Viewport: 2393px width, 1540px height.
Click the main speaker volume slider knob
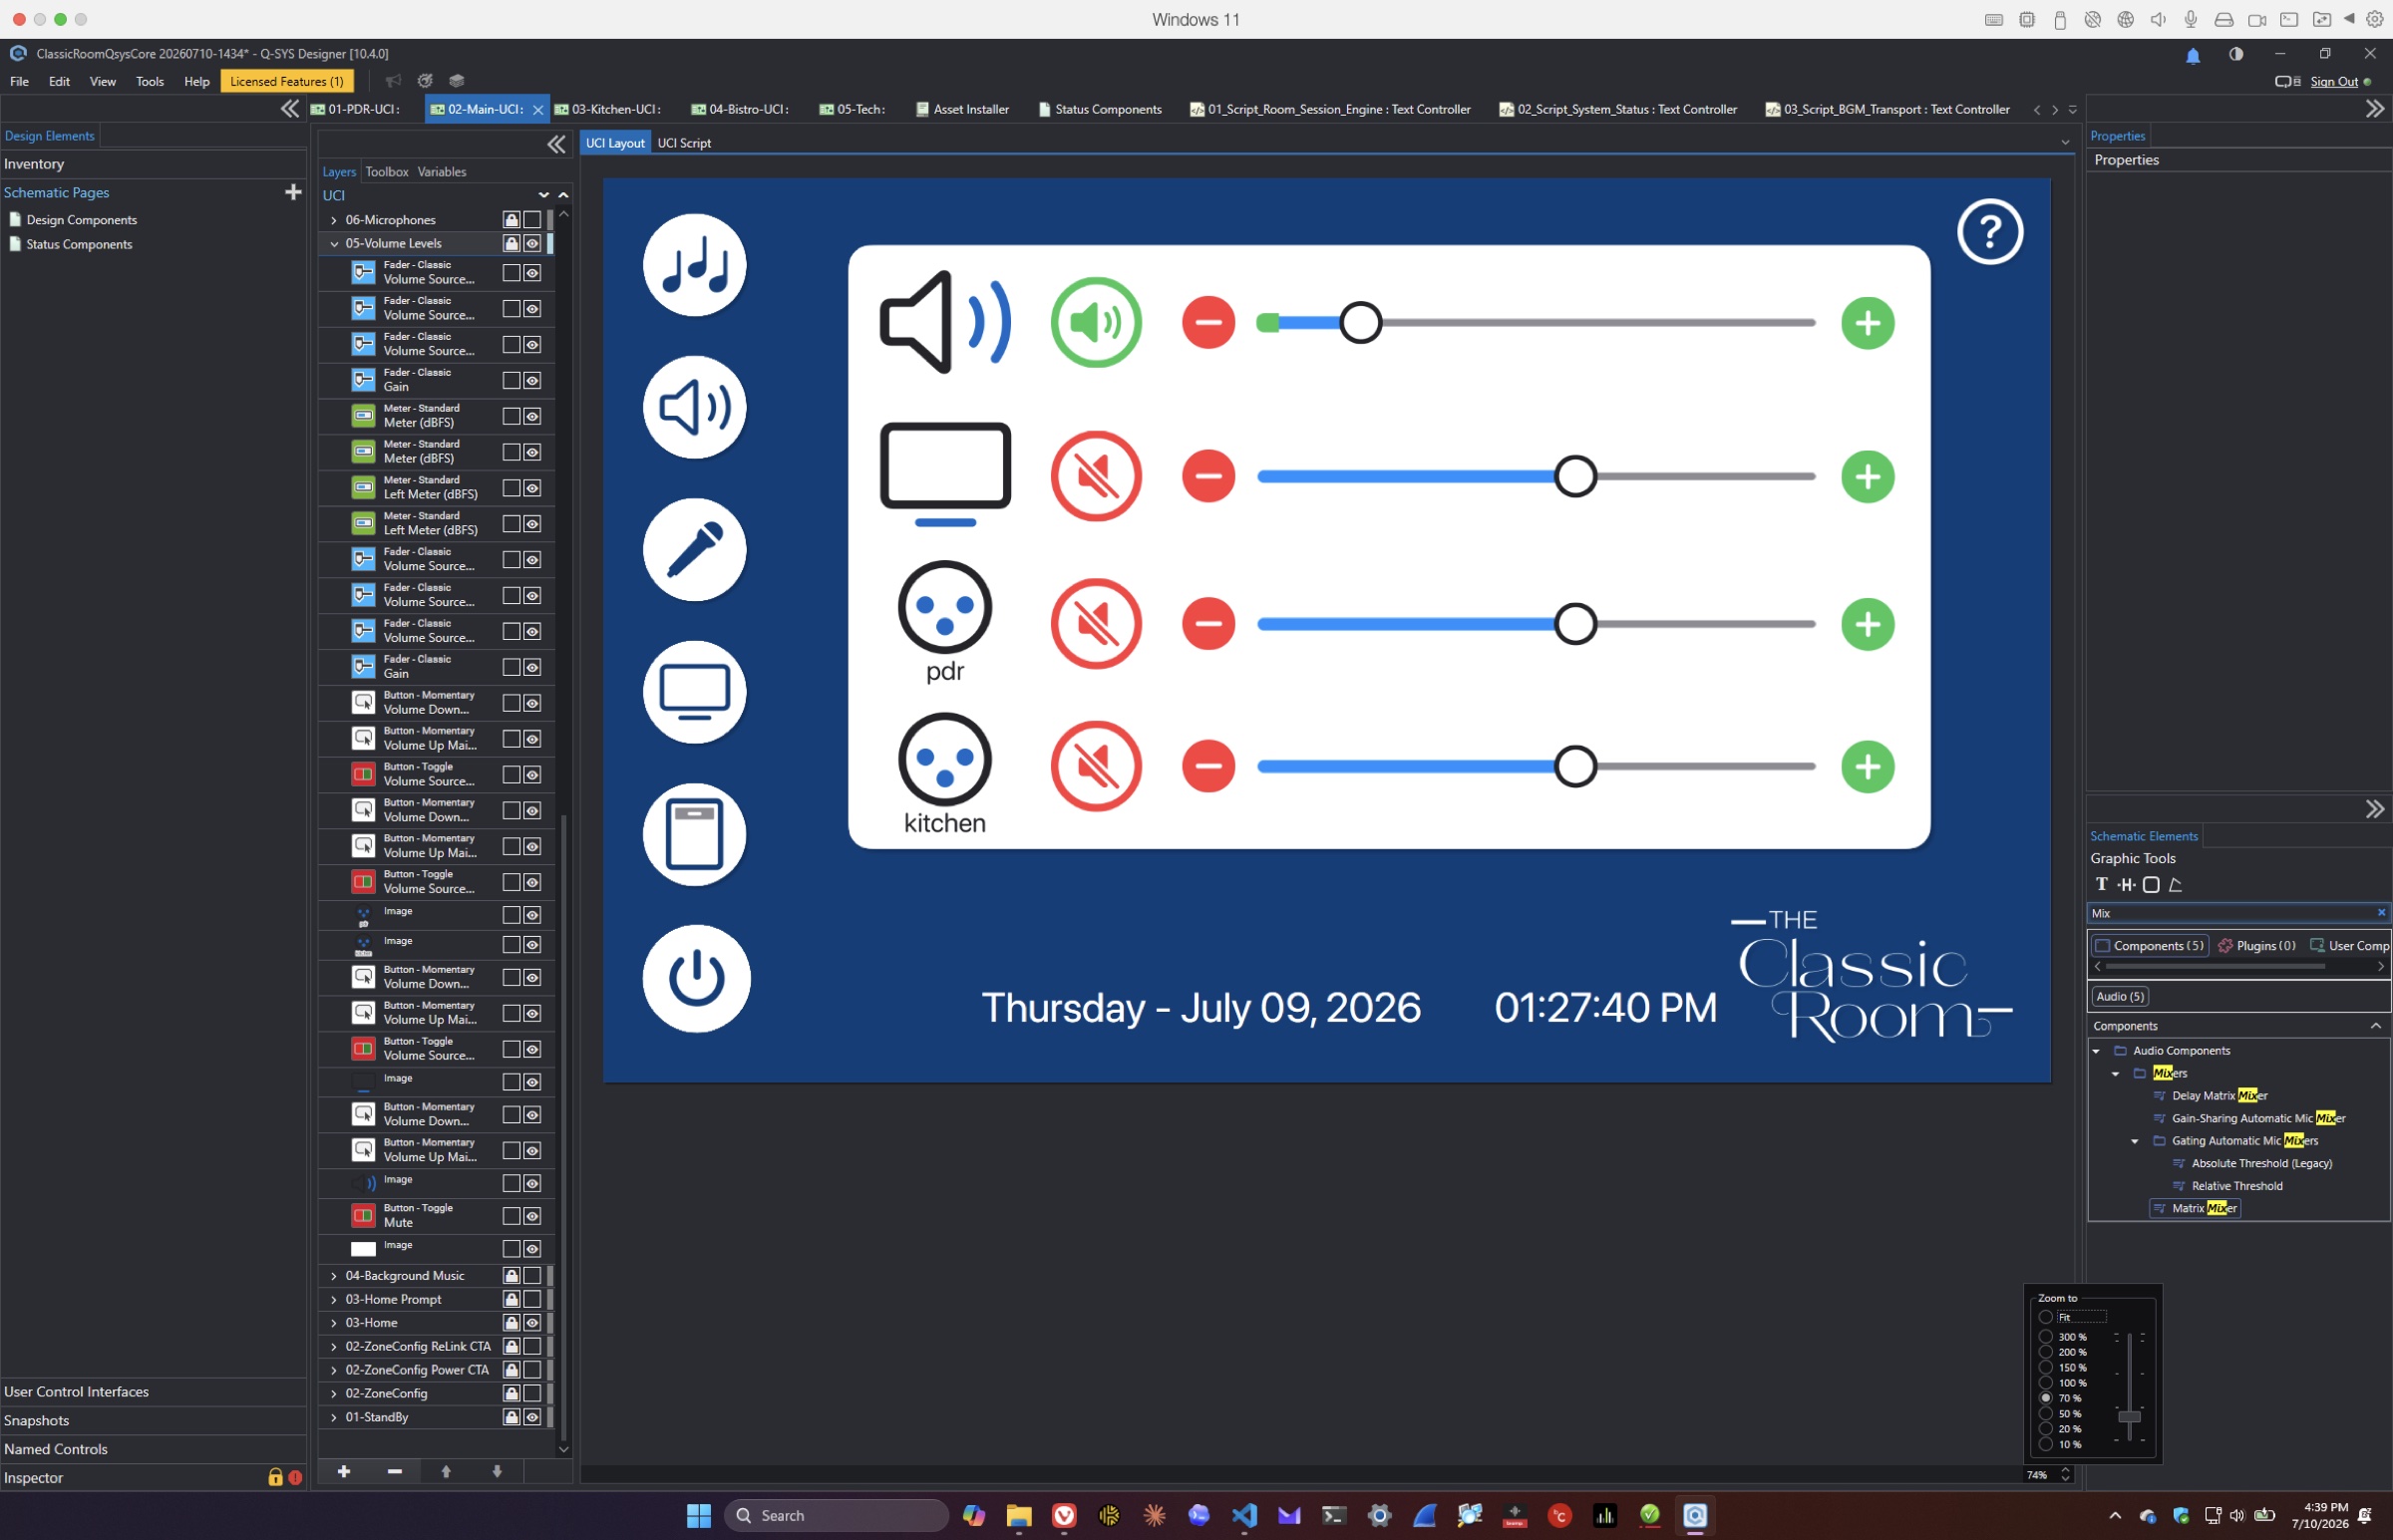click(x=1360, y=322)
